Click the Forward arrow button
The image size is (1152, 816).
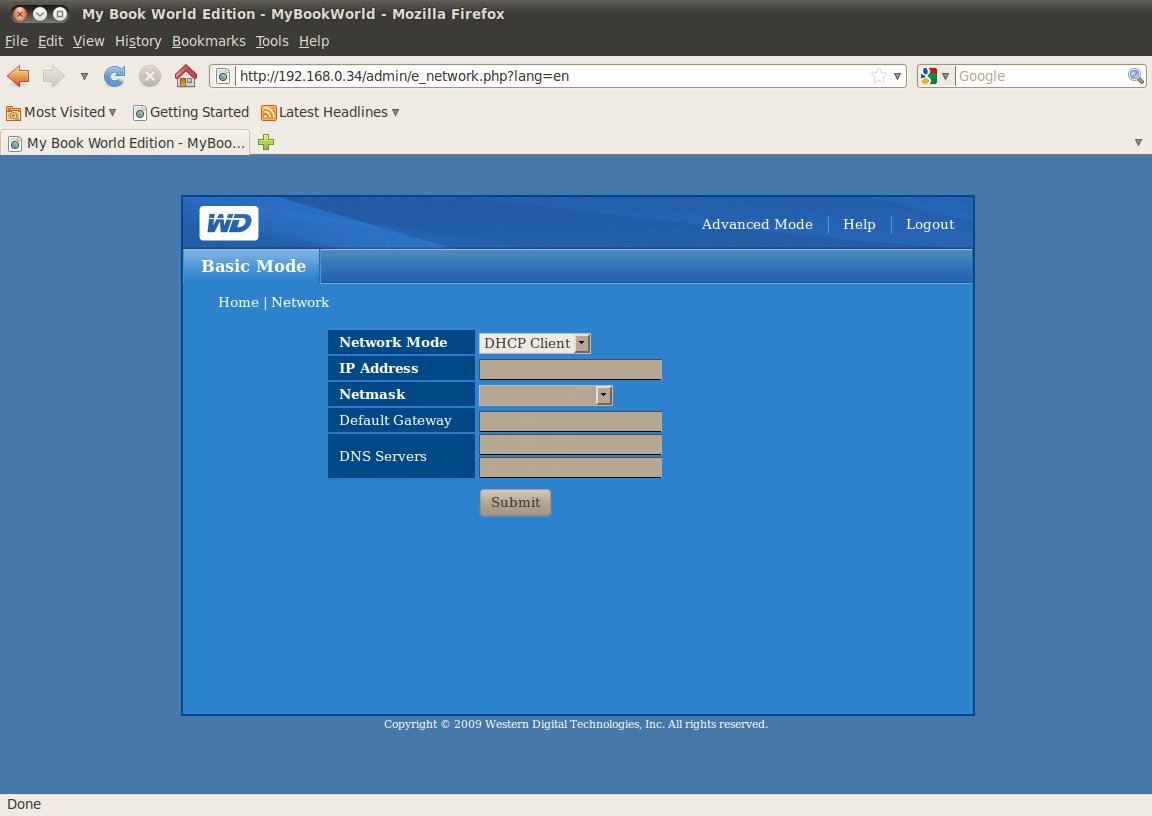coord(53,76)
